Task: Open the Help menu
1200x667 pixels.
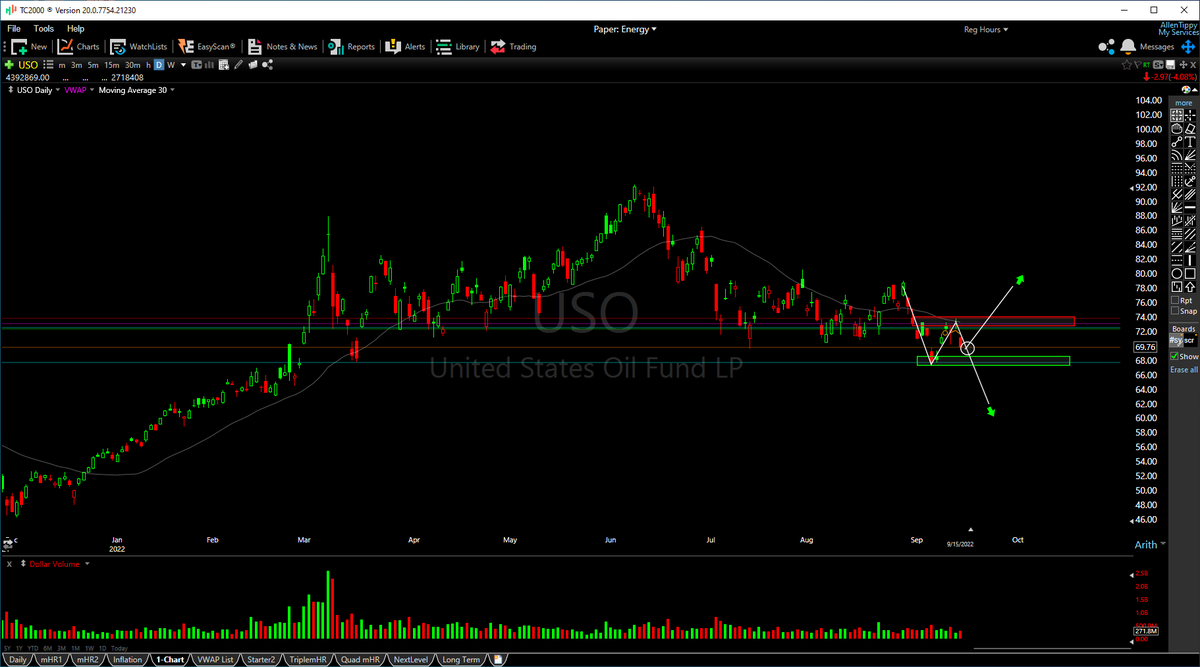Action: pos(76,29)
